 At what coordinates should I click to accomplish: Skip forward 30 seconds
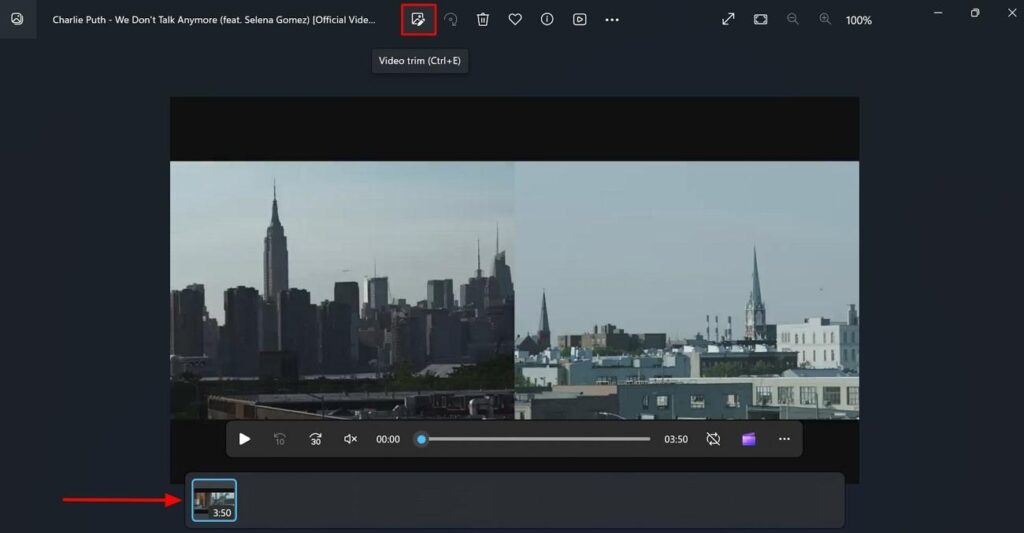click(x=315, y=439)
